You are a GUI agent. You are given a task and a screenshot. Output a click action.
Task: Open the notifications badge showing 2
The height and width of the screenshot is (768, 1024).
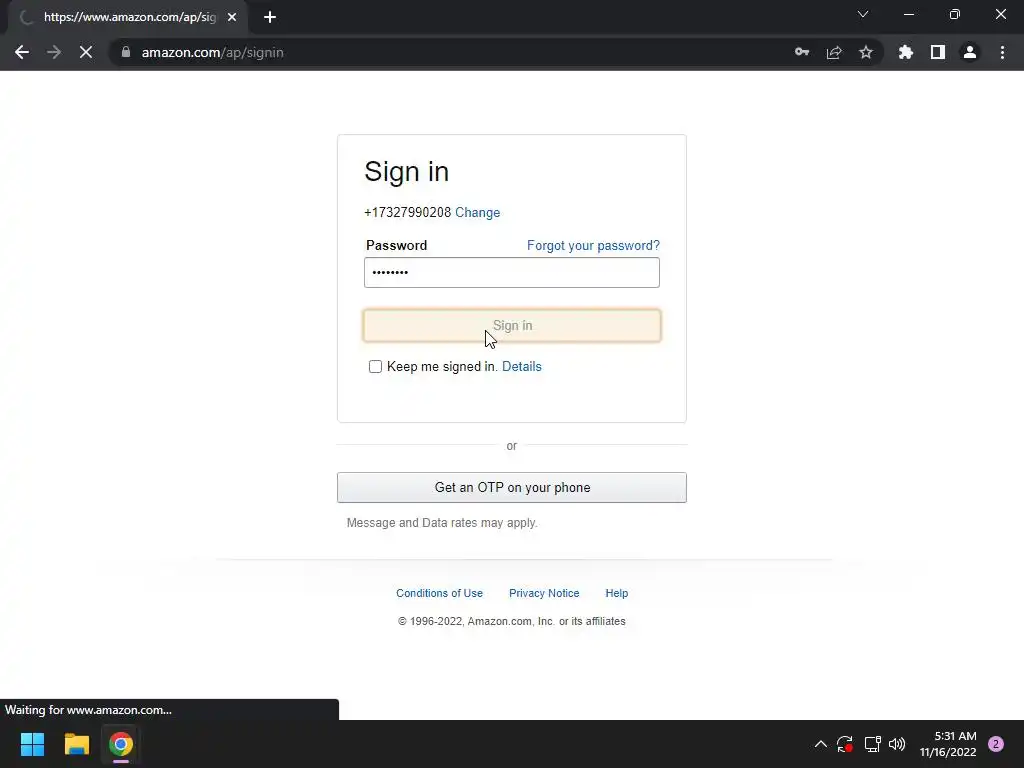[x=996, y=744]
